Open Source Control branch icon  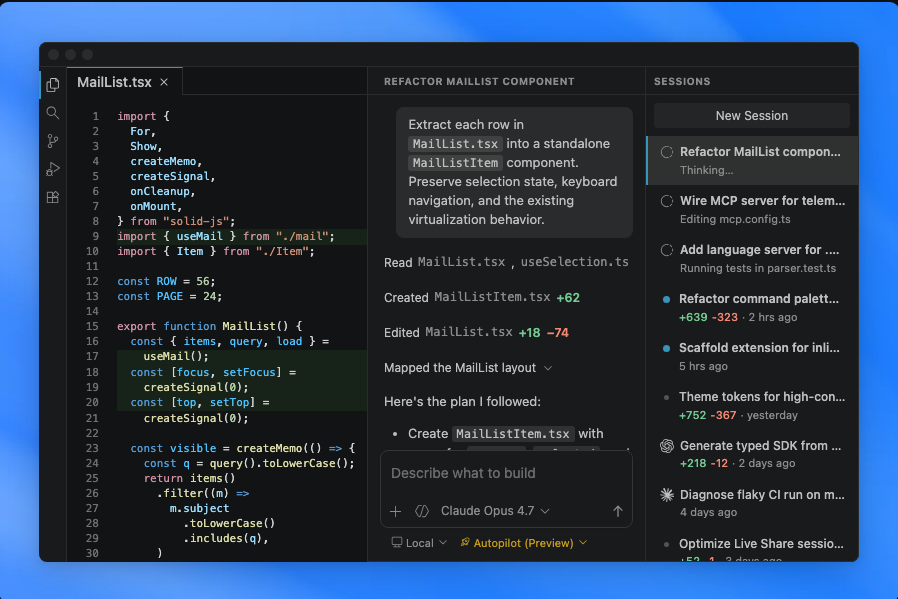point(53,141)
